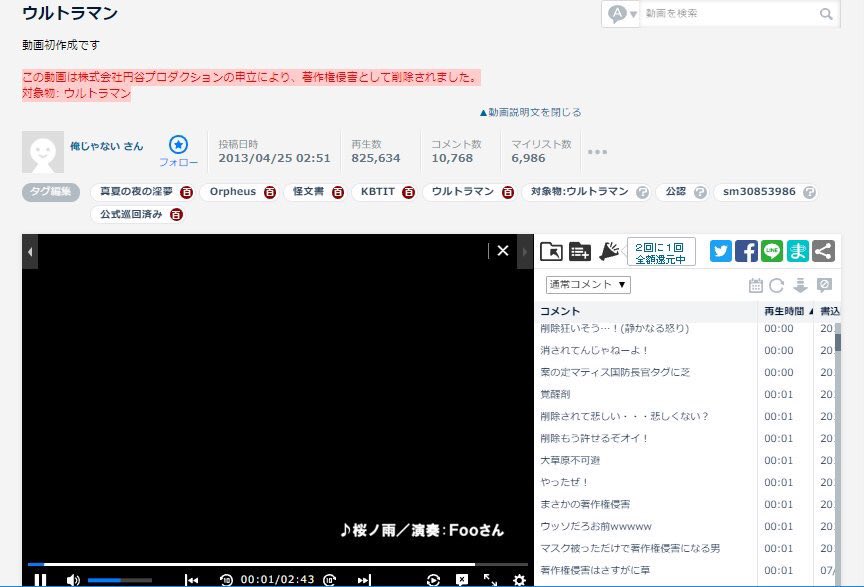Jump to the start of the video
Image resolution: width=864 pixels, height=587 pixels.
[x=191, y=580]
